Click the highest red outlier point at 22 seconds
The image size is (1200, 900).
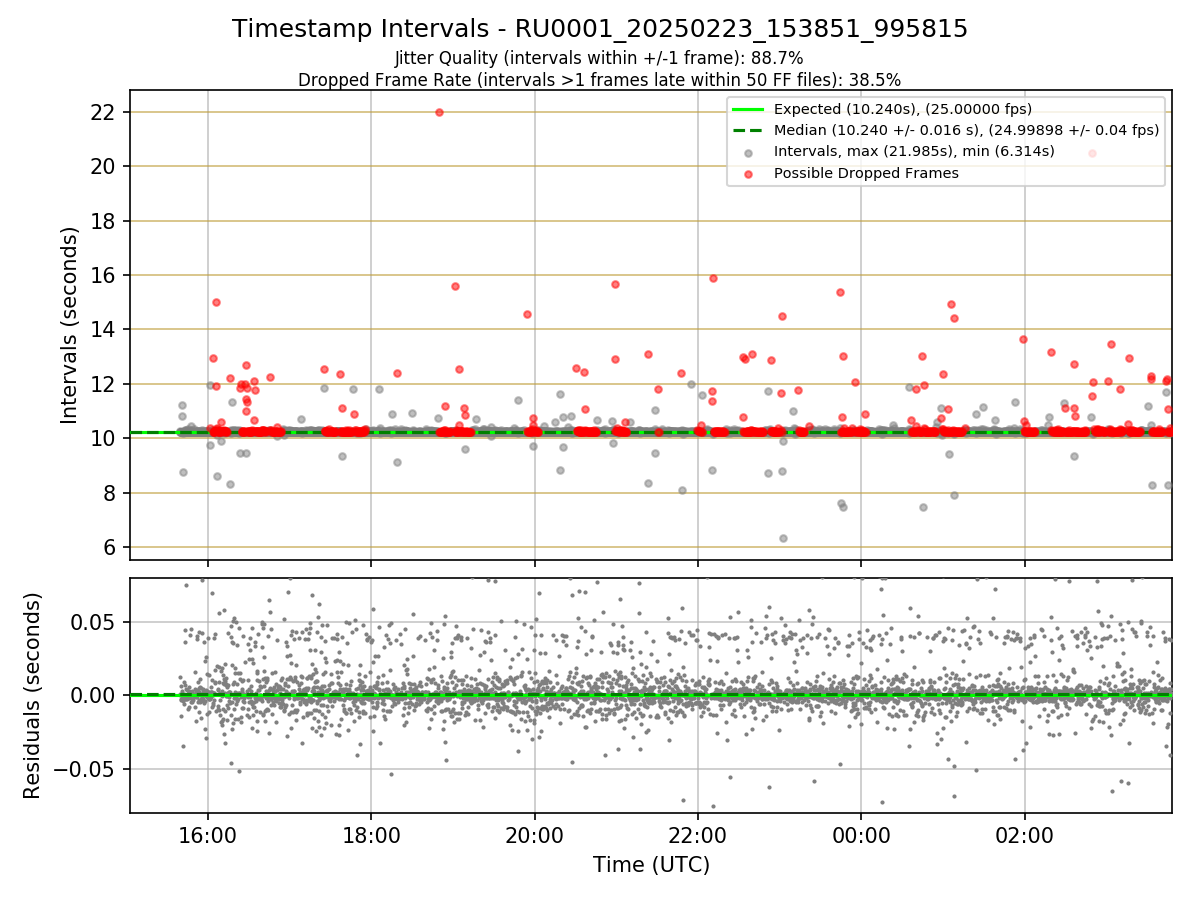click(439, 112)
